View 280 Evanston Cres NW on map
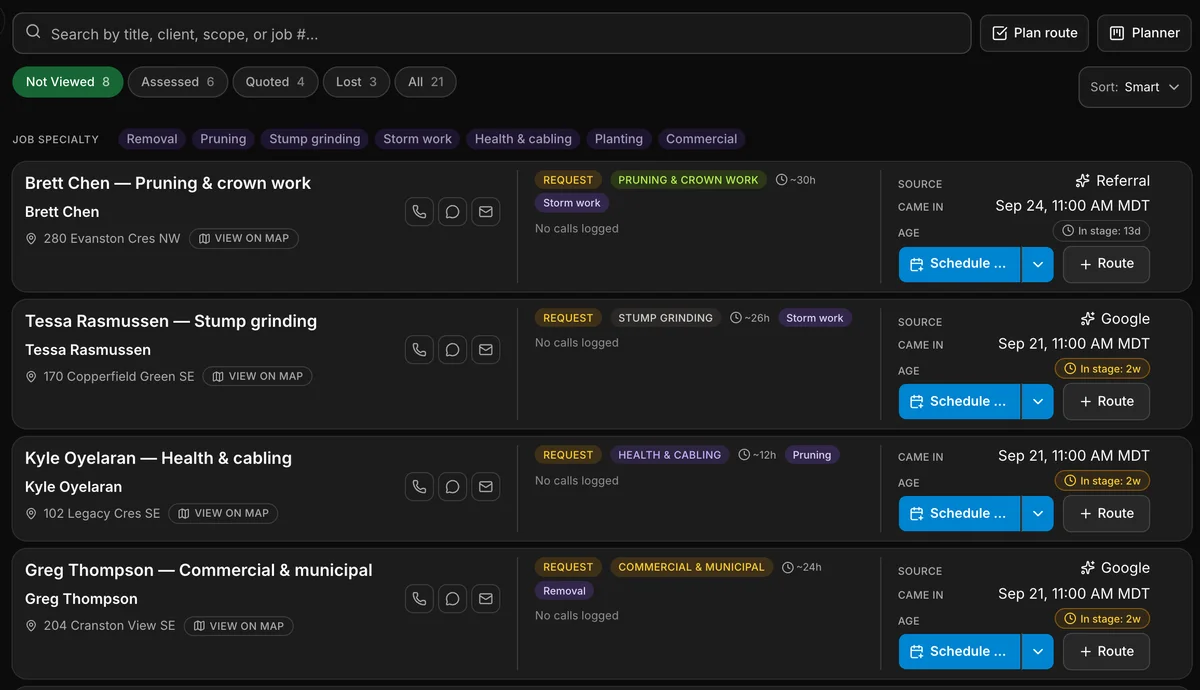Viewport: 1200px width, 690px height. 243,239
